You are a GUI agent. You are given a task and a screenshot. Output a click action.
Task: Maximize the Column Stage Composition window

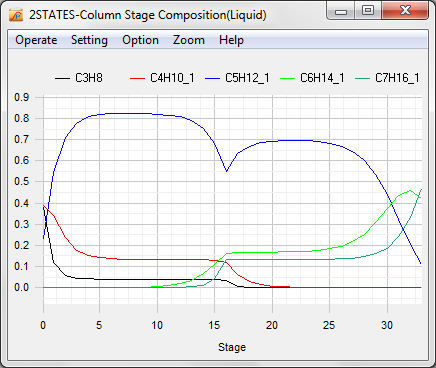tap(368, 11)
